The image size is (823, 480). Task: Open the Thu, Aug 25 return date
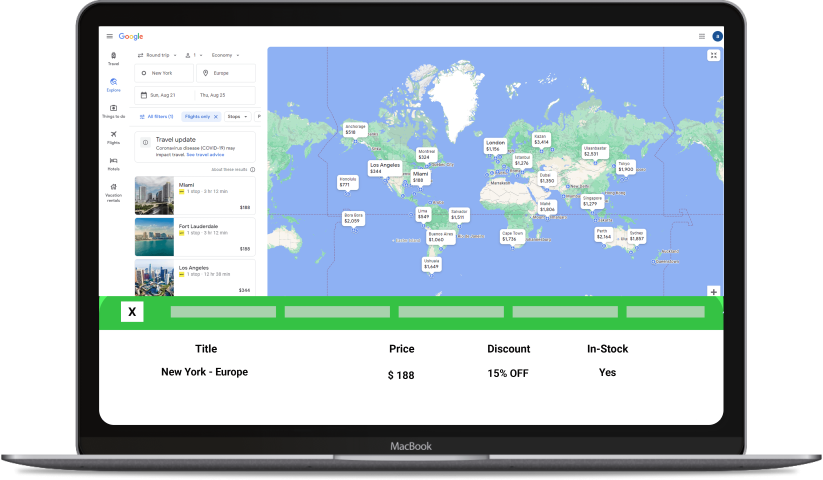click(x=225, y=95)
